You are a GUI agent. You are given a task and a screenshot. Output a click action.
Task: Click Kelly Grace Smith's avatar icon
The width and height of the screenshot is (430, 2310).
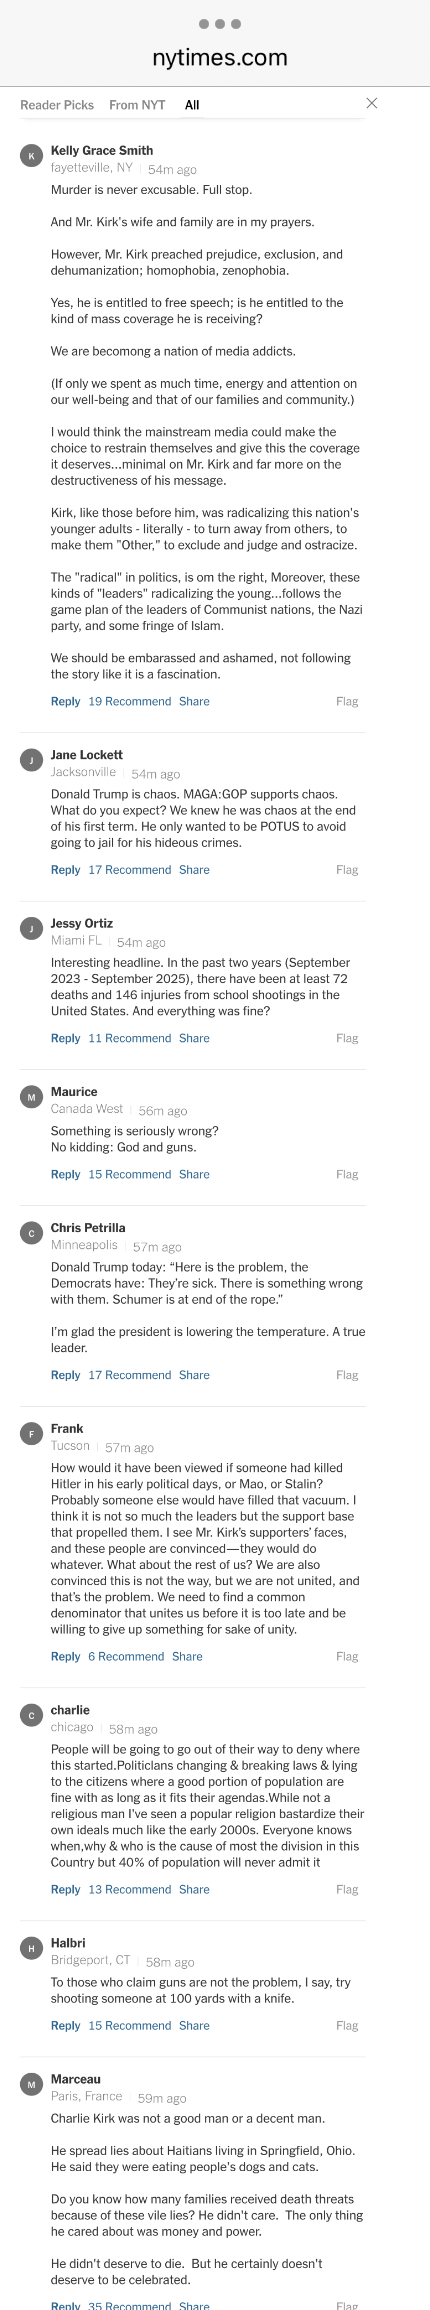[31, 156]
